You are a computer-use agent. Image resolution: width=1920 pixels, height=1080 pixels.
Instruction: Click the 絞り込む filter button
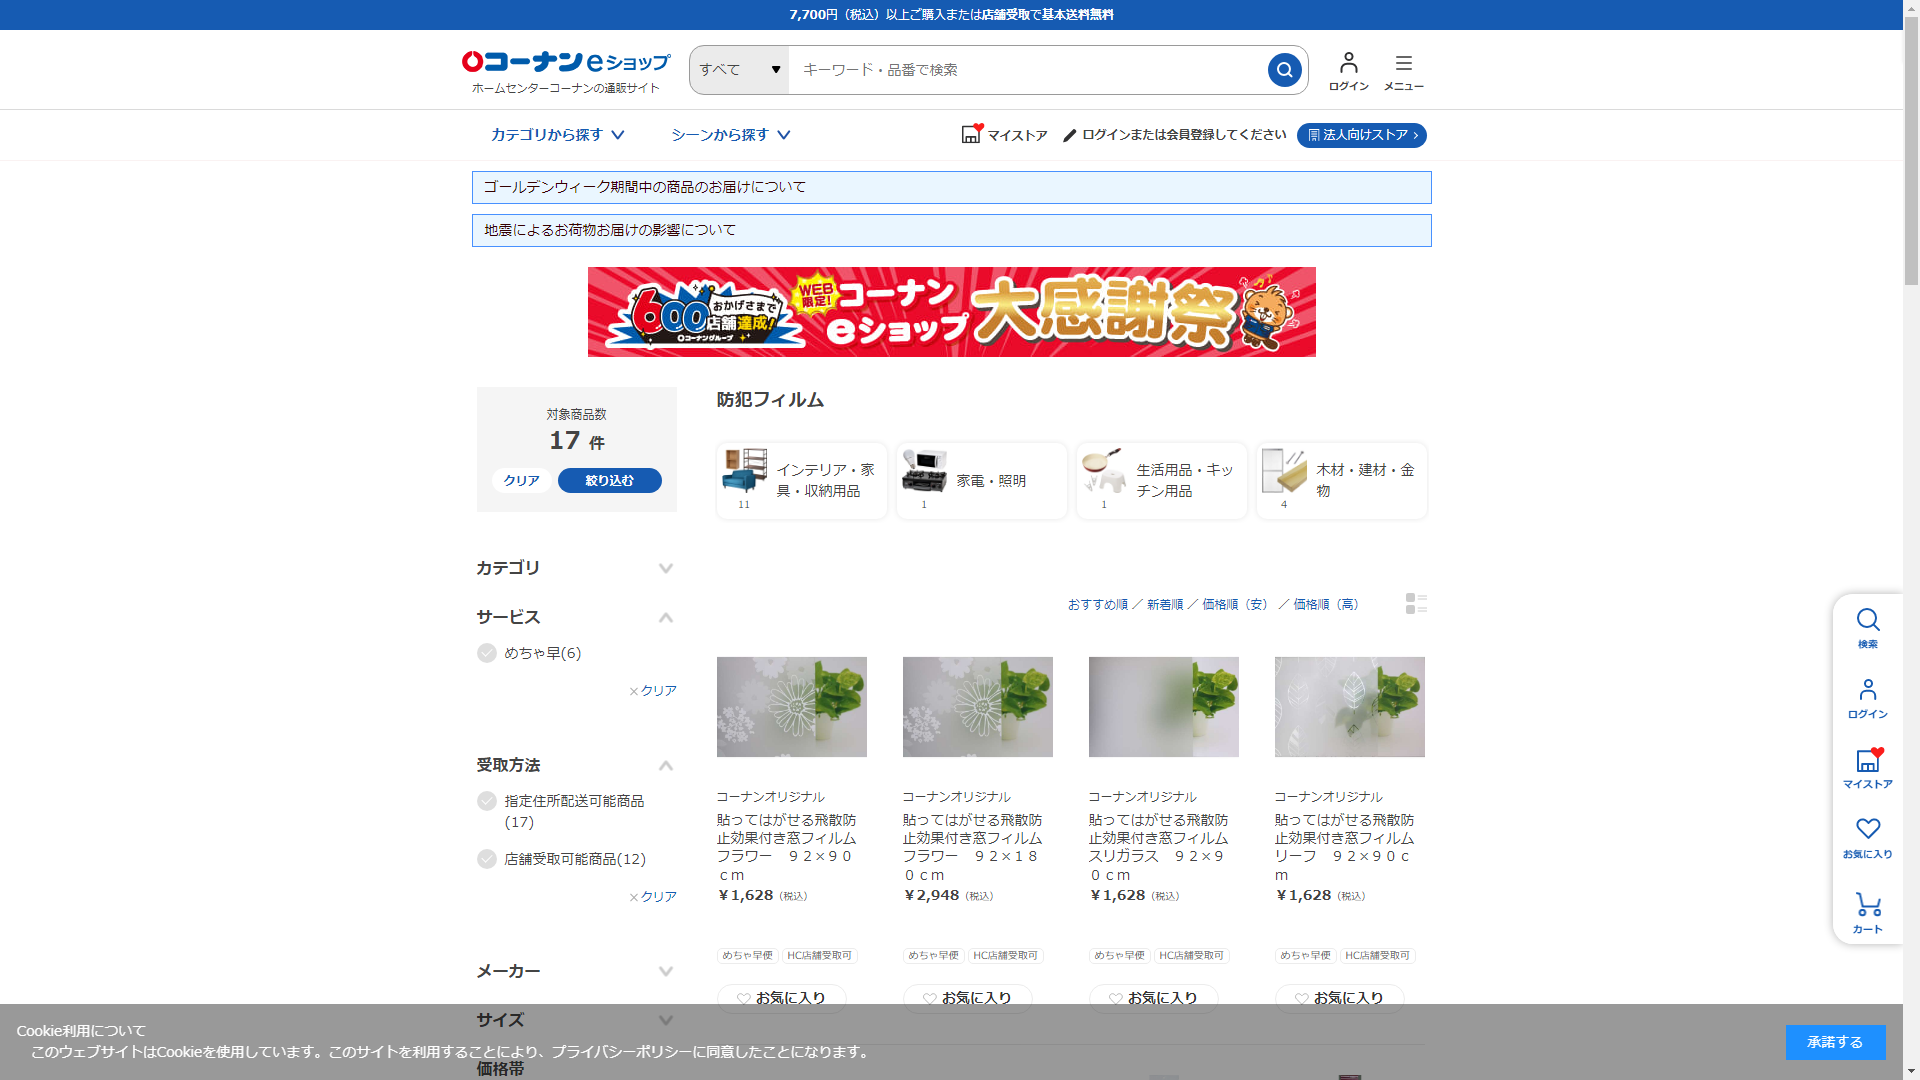click(x=609, y=480)
